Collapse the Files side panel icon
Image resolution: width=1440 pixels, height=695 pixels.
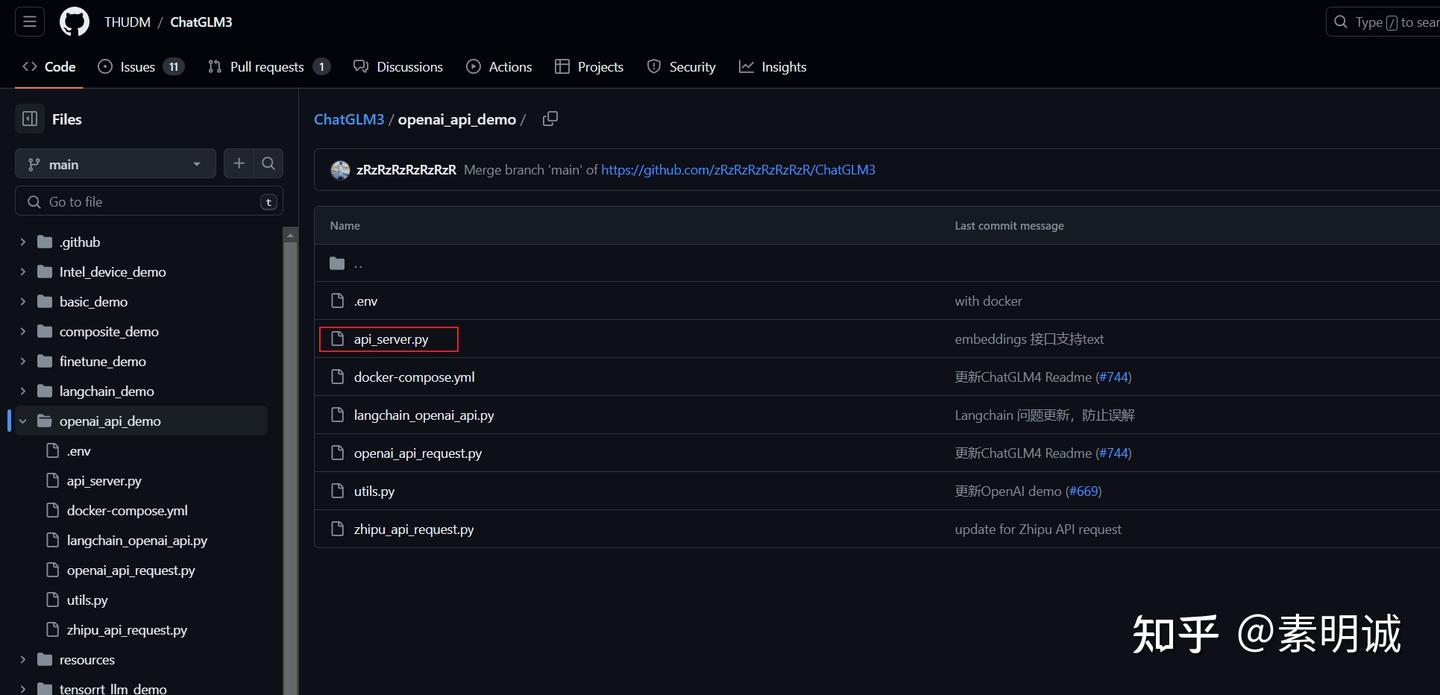pos(30,119)
